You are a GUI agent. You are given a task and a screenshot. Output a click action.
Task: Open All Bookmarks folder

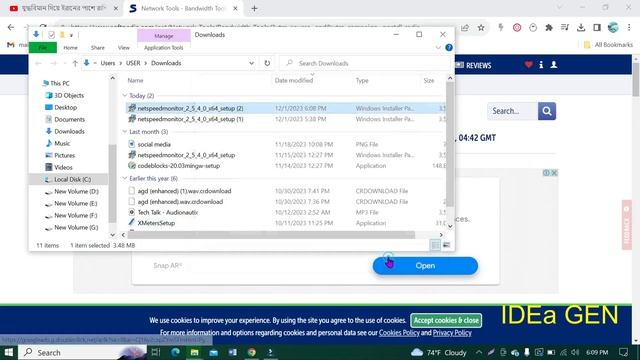pyautogui.click(x=608, y=45)
